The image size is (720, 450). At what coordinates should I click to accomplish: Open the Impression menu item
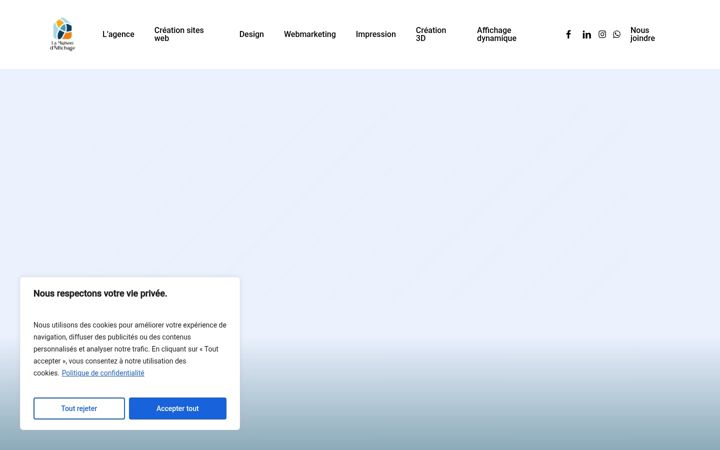click(x=376, y=34)
